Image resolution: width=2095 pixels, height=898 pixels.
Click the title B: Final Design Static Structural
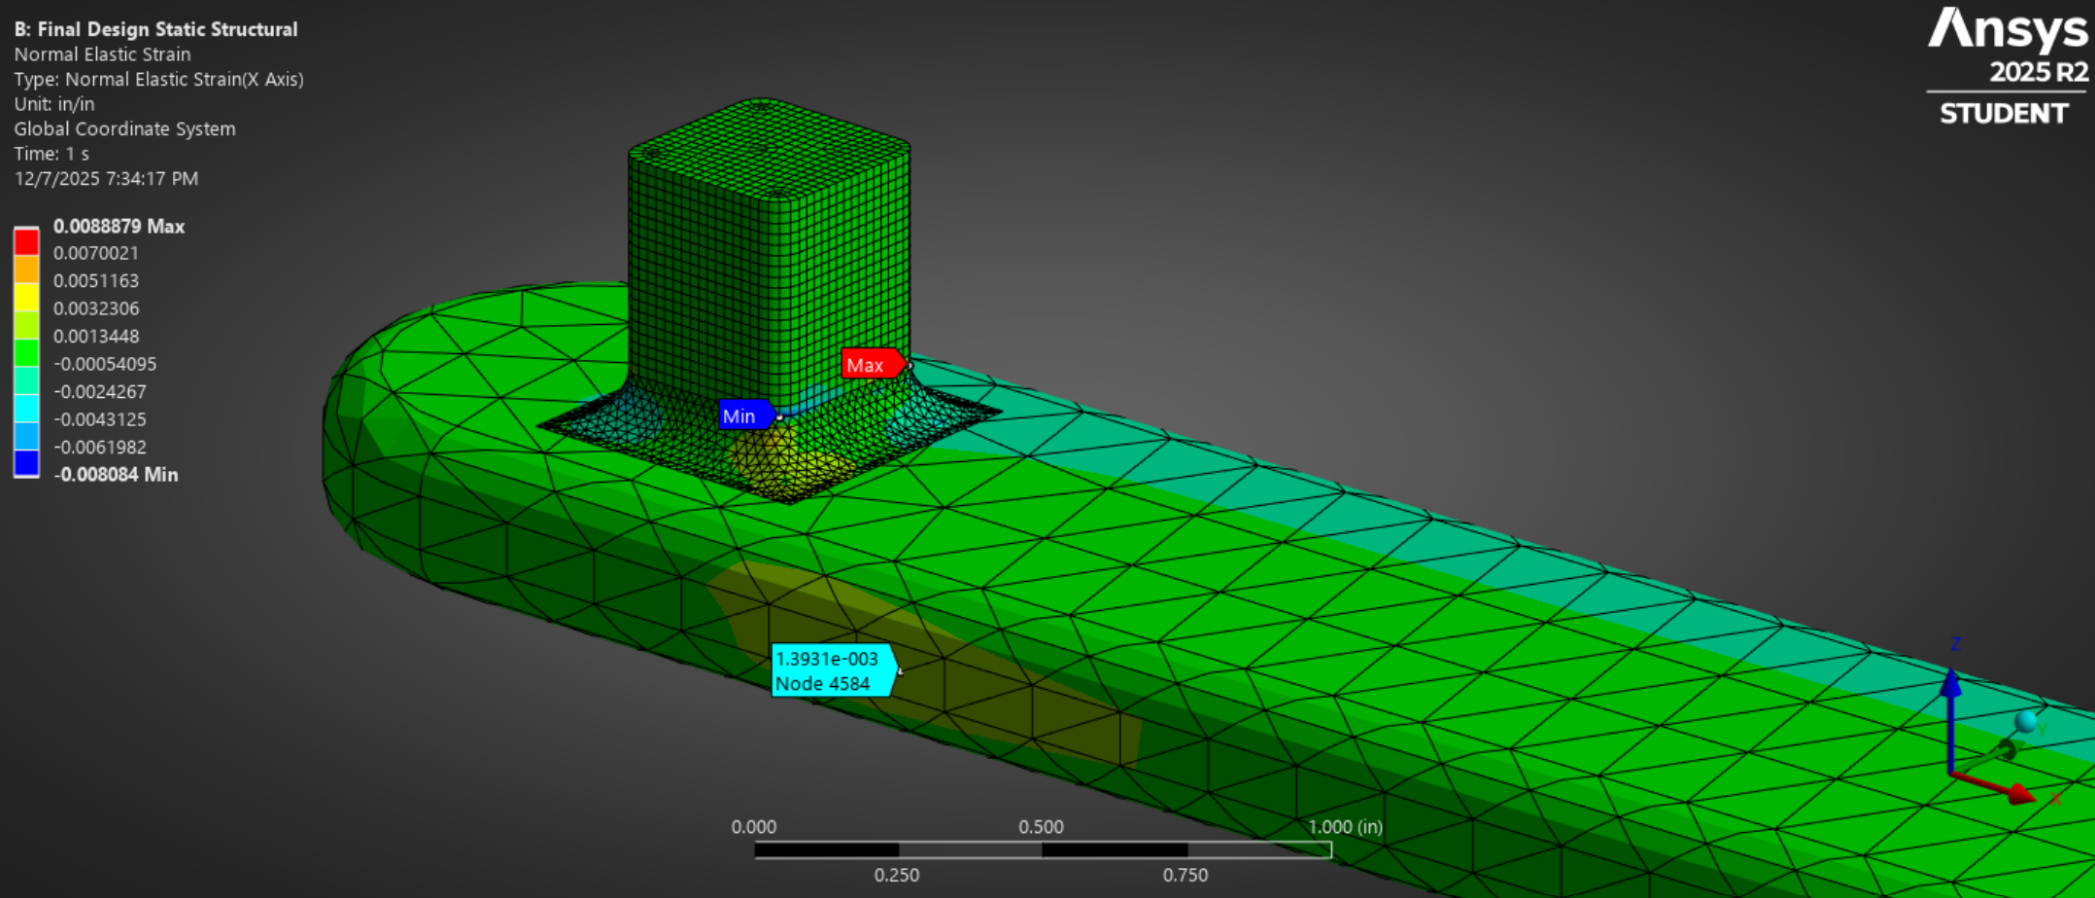[156, 29]
